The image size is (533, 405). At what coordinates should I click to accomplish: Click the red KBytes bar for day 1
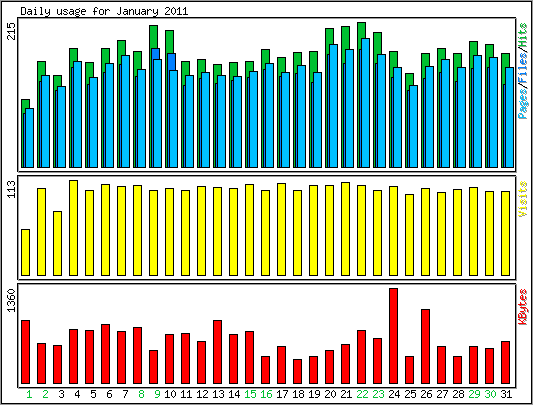25,352
